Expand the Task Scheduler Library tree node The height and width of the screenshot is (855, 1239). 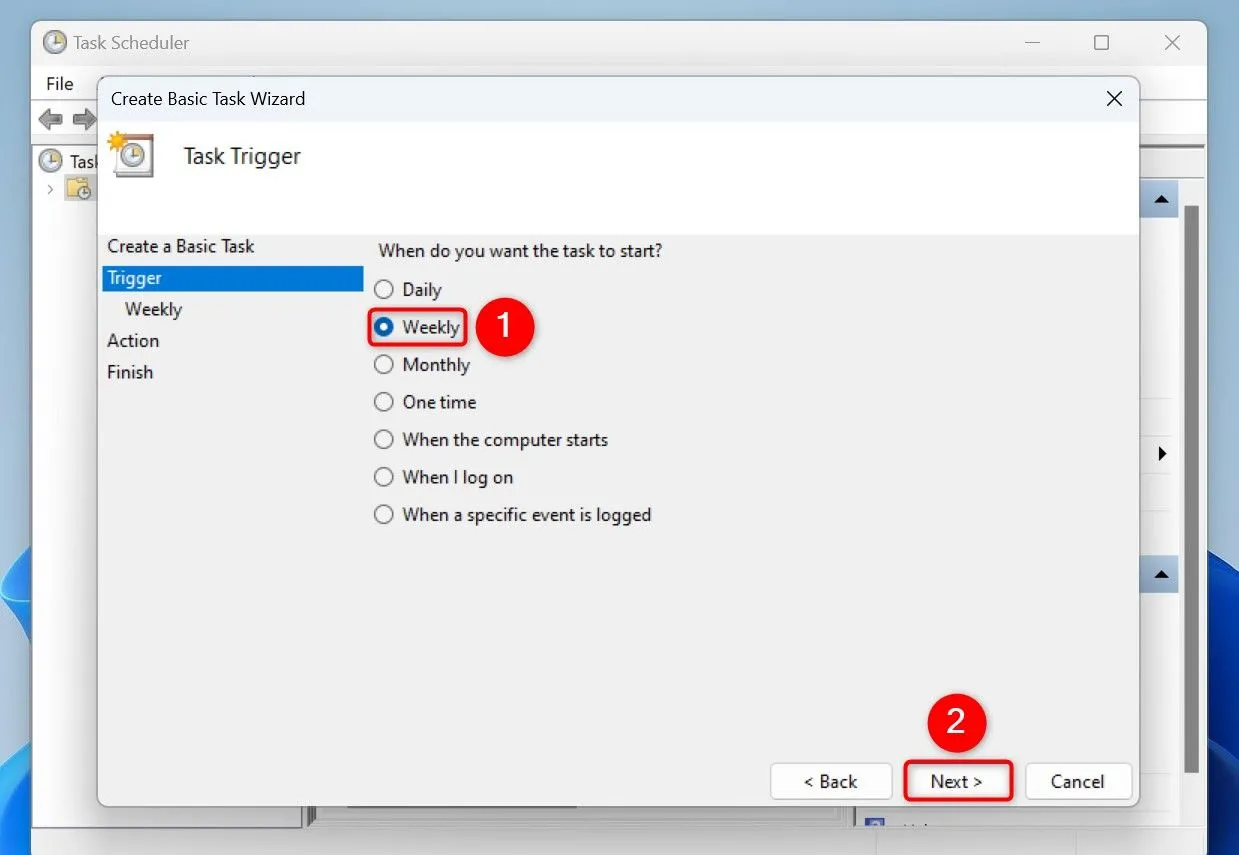click(51, 189)
